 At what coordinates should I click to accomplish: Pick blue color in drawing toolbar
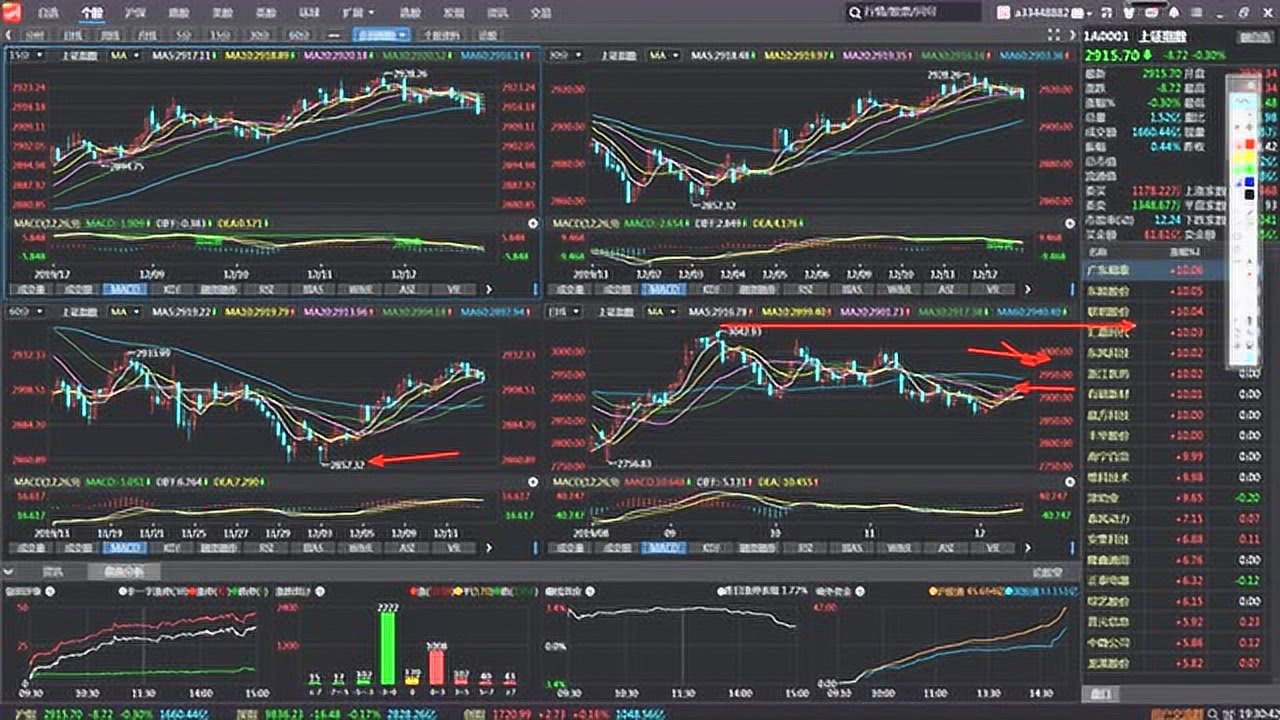1250,182
